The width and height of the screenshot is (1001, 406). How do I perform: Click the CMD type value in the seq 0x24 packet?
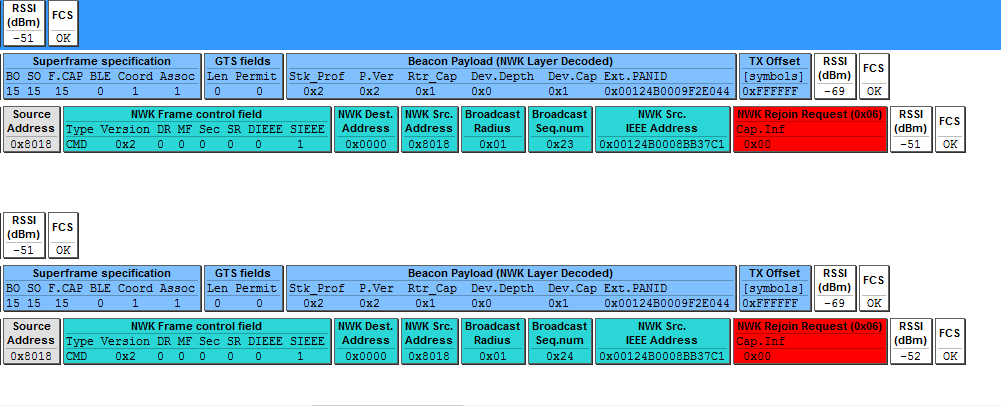77,356
